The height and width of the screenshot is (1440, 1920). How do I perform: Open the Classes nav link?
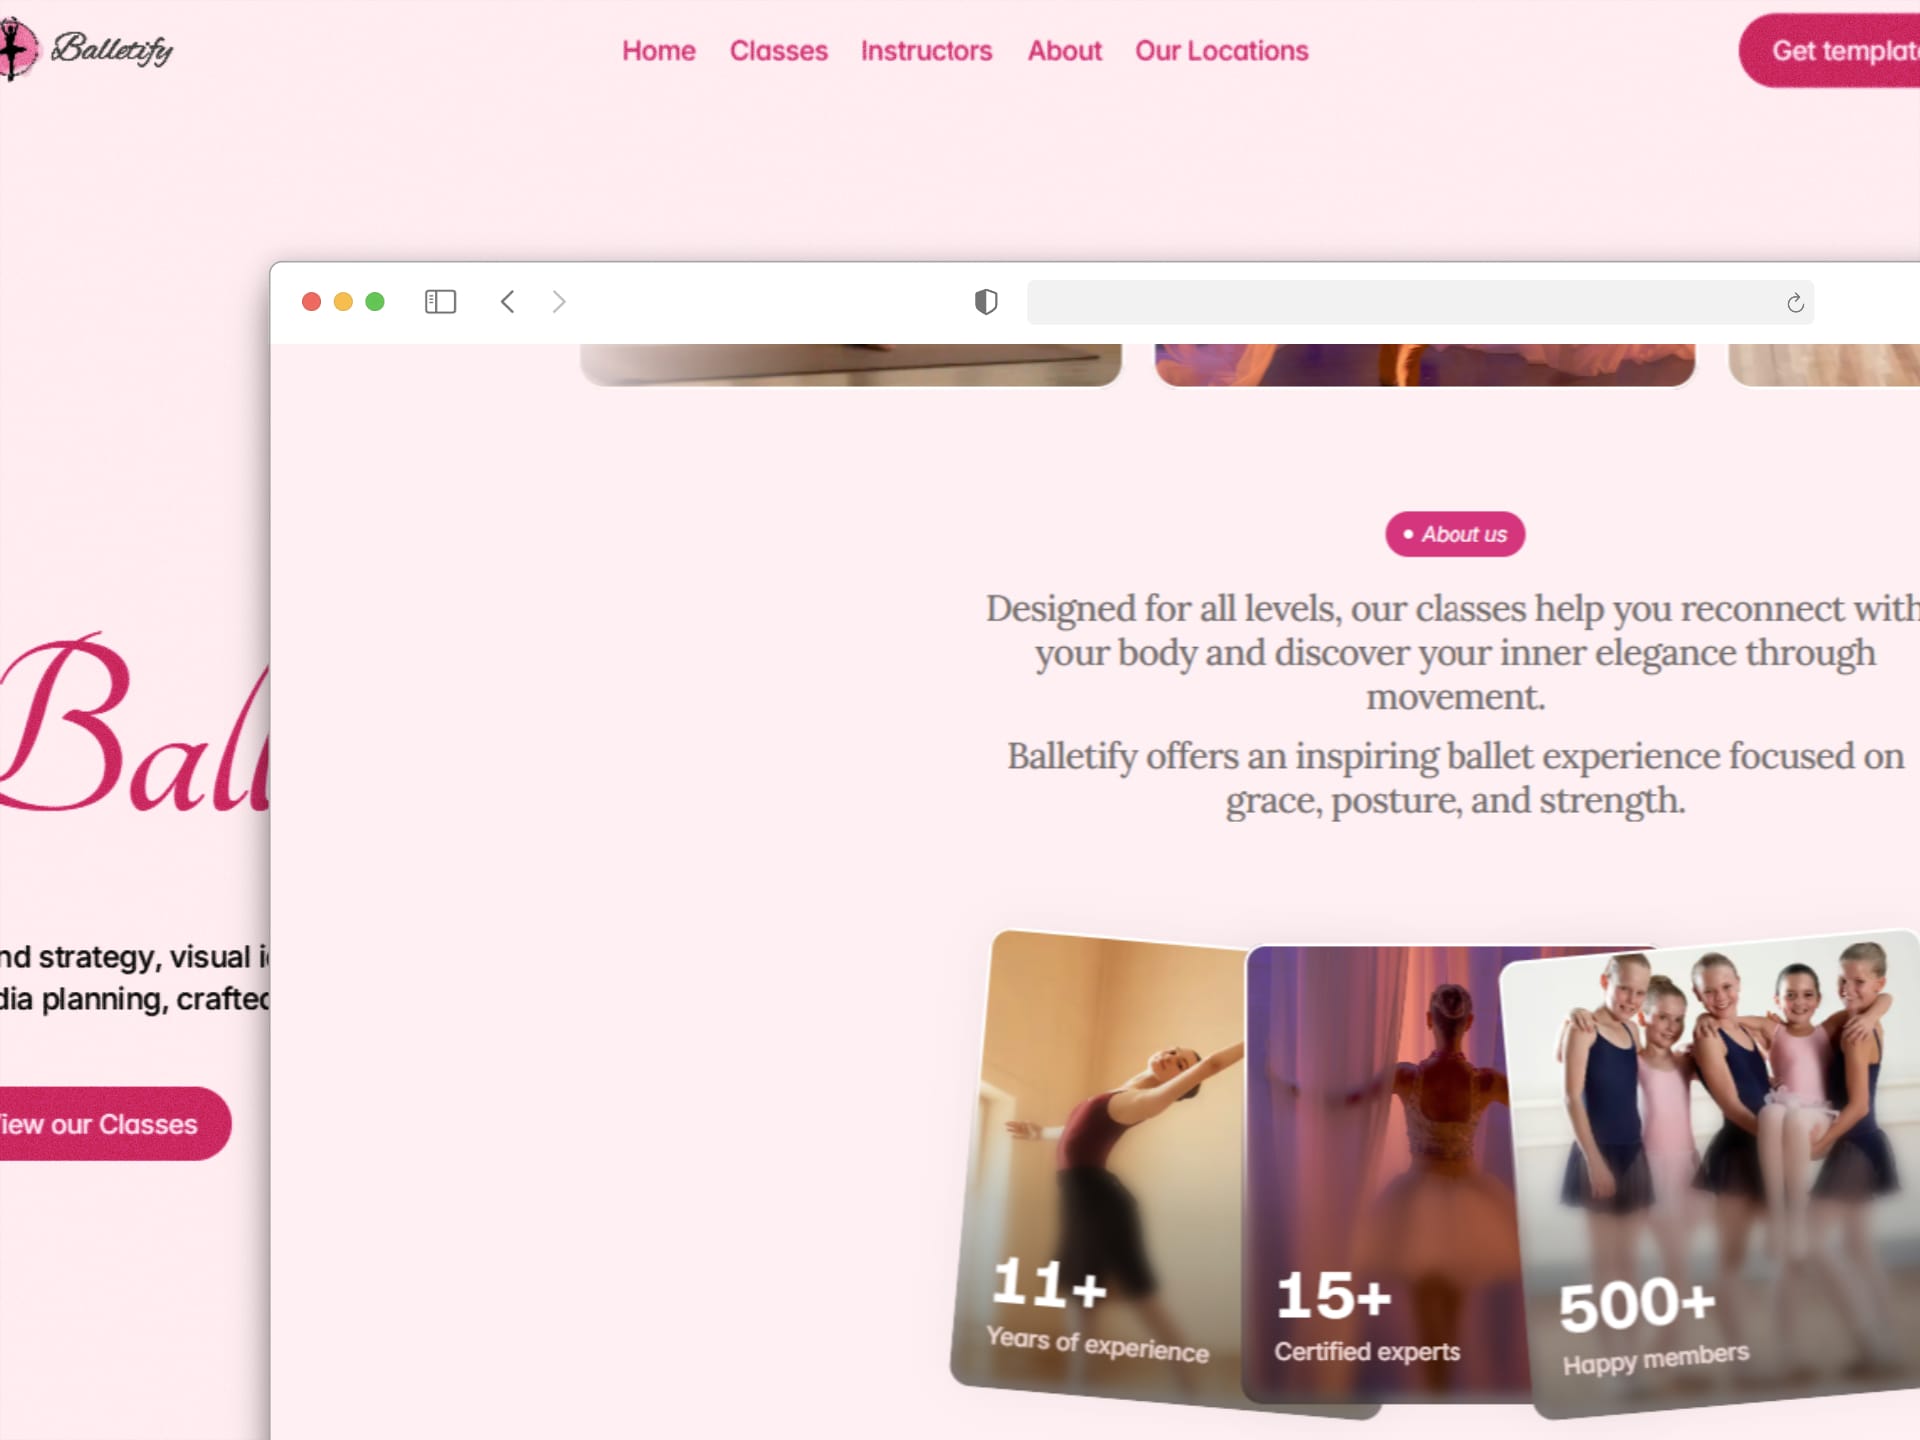778,51
